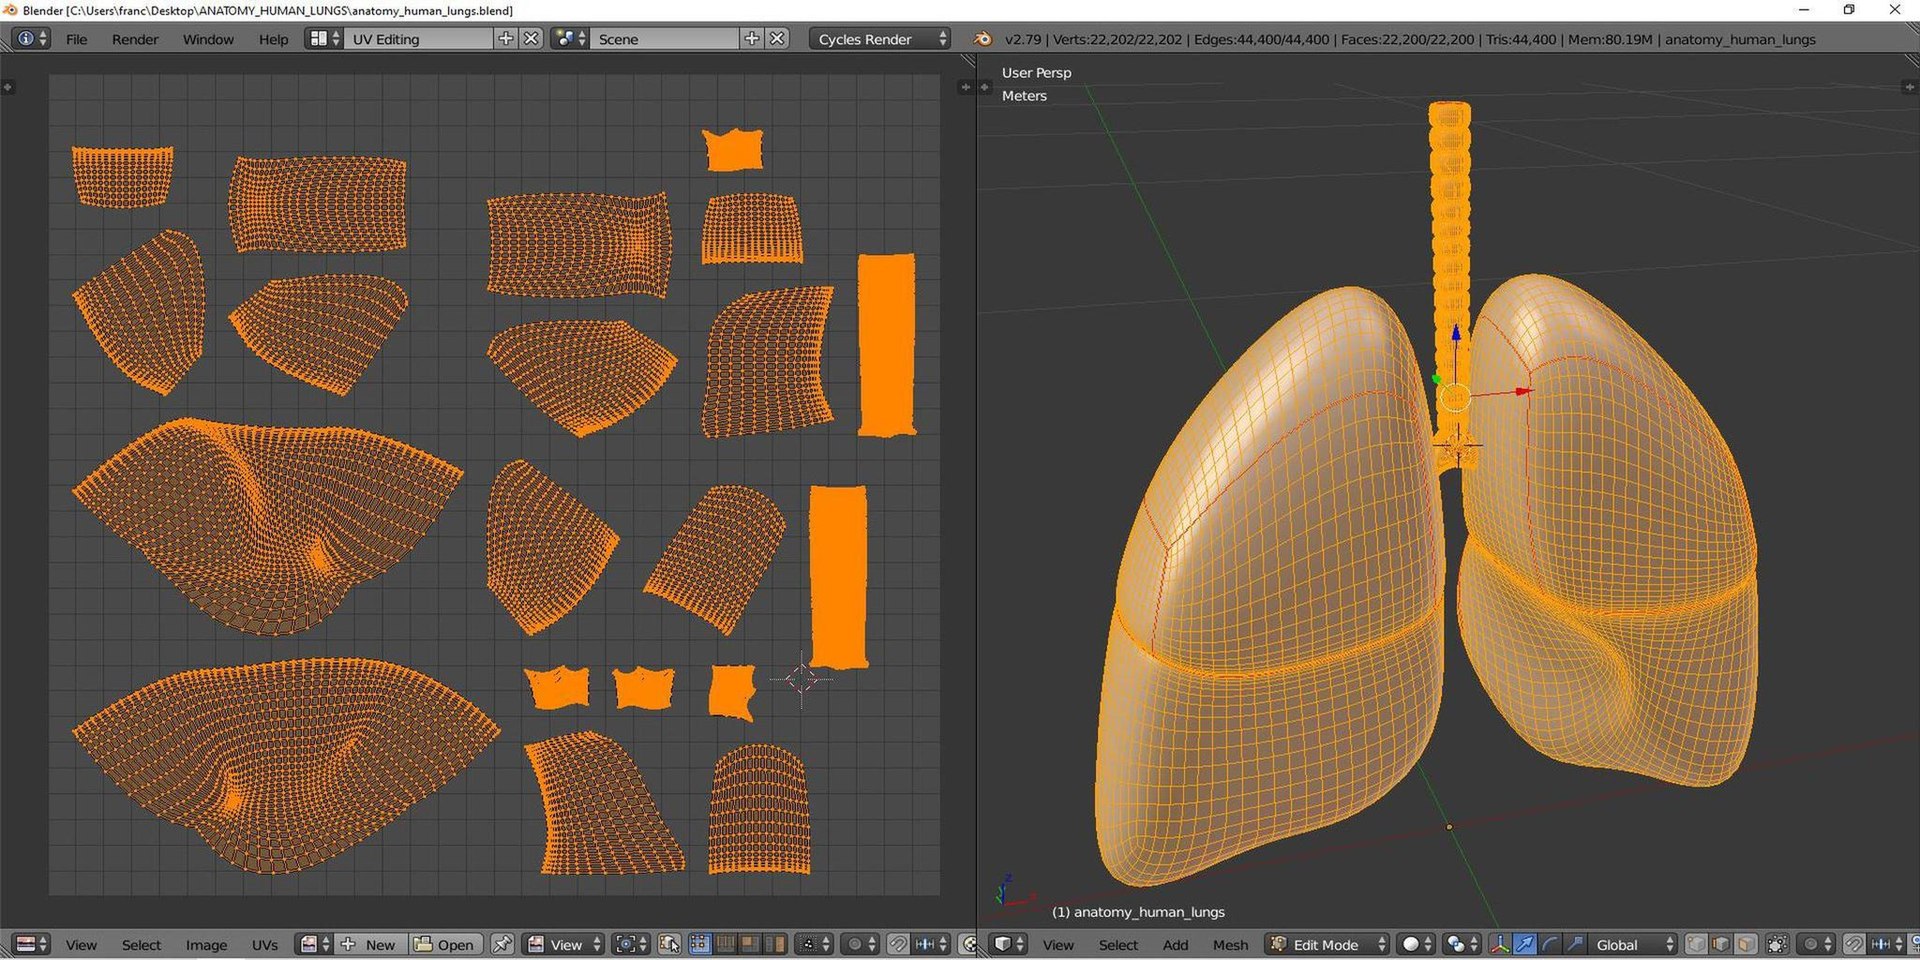Add a new scene with plus button
The width and height of the screenshot is (1920, 960).
pos(752,38)
